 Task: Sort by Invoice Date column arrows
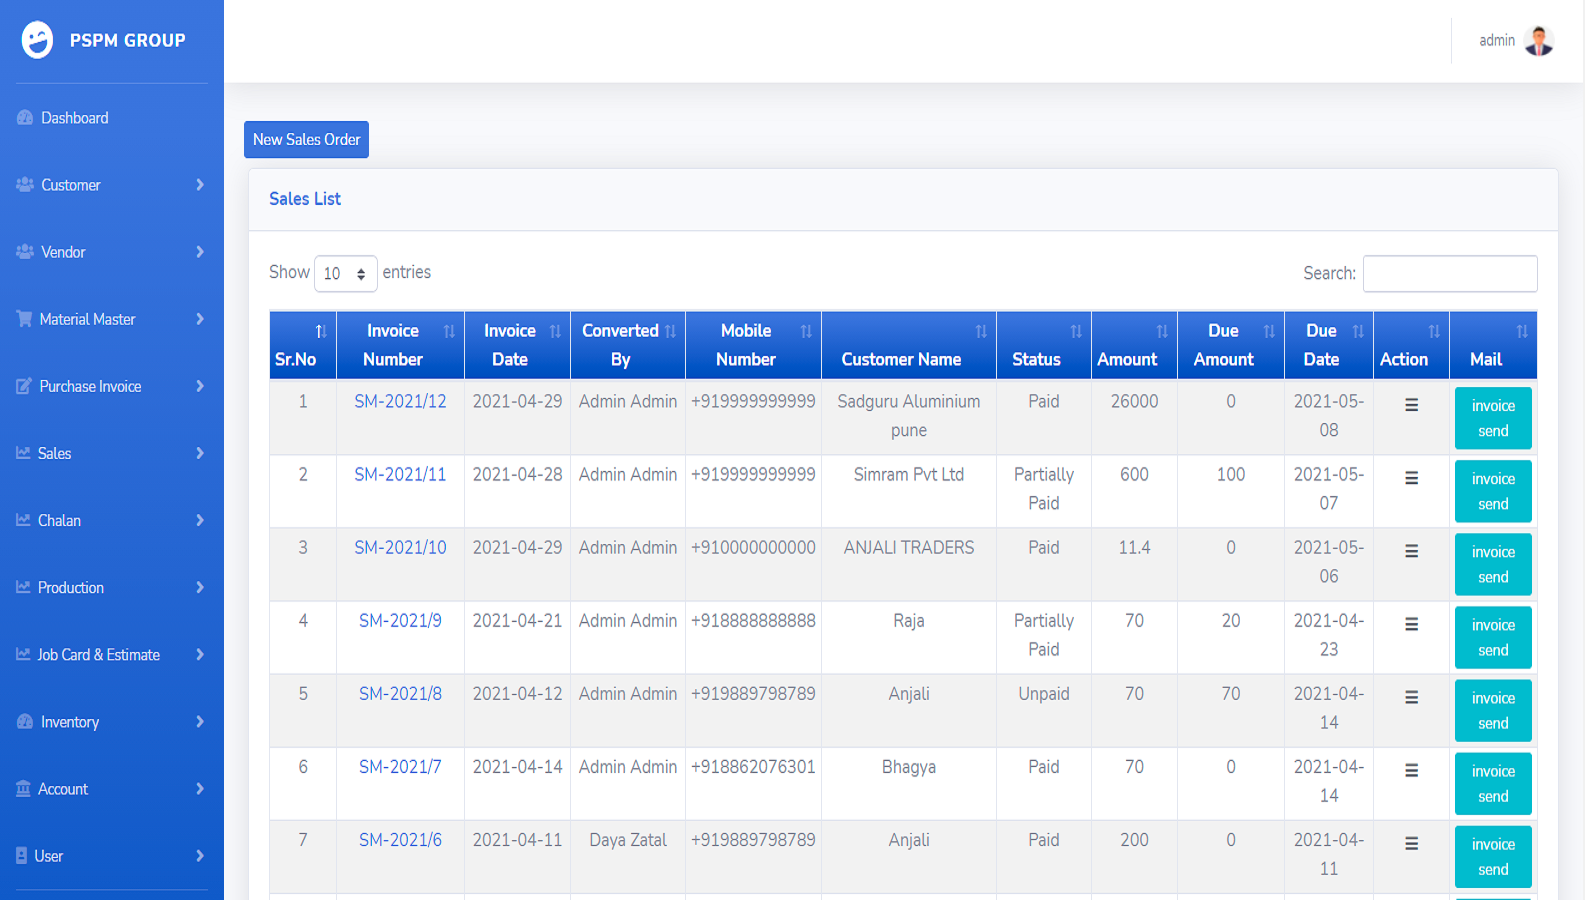click(555, 332)
